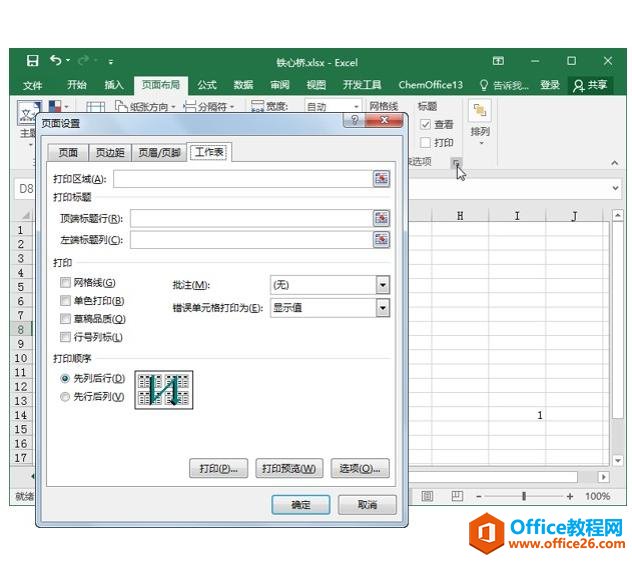Expand the formula bar chevron
632x561 pixels.
click(x=615, y=188)
